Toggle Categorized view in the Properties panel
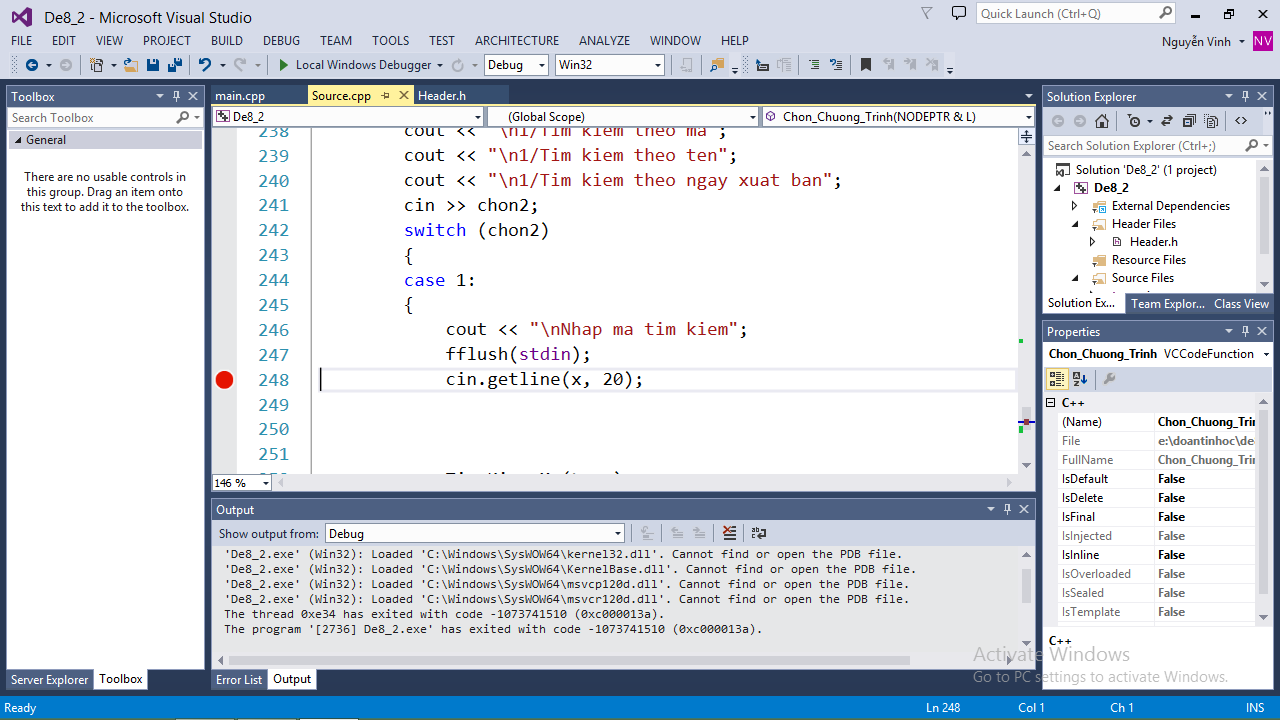Image resolution: width=1280 pixels, height=720 pixels. pyautogui.click(x=1057, y=379)
